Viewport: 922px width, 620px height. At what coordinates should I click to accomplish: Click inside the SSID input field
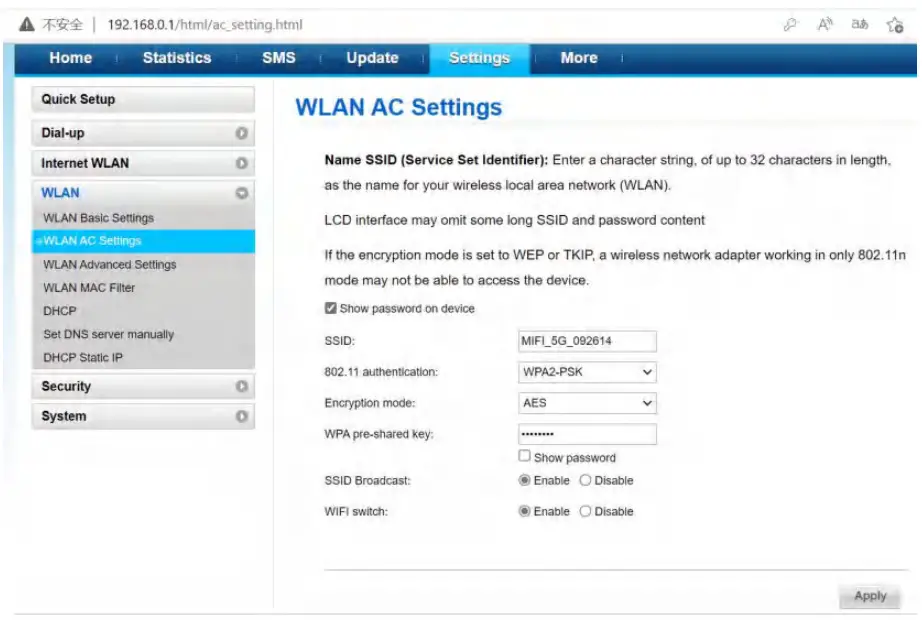click(x=587, y=341)
